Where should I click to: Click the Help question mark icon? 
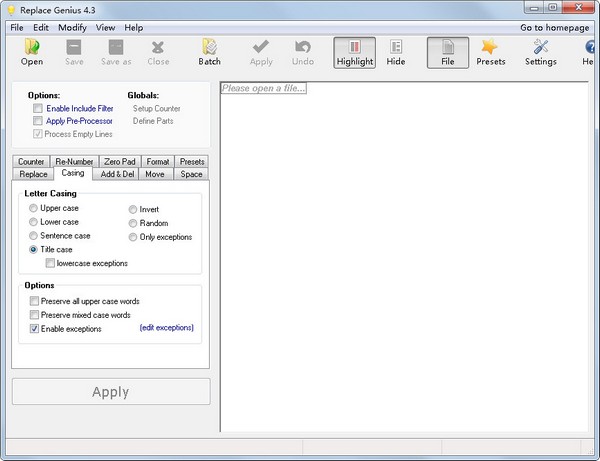(589, 52)
